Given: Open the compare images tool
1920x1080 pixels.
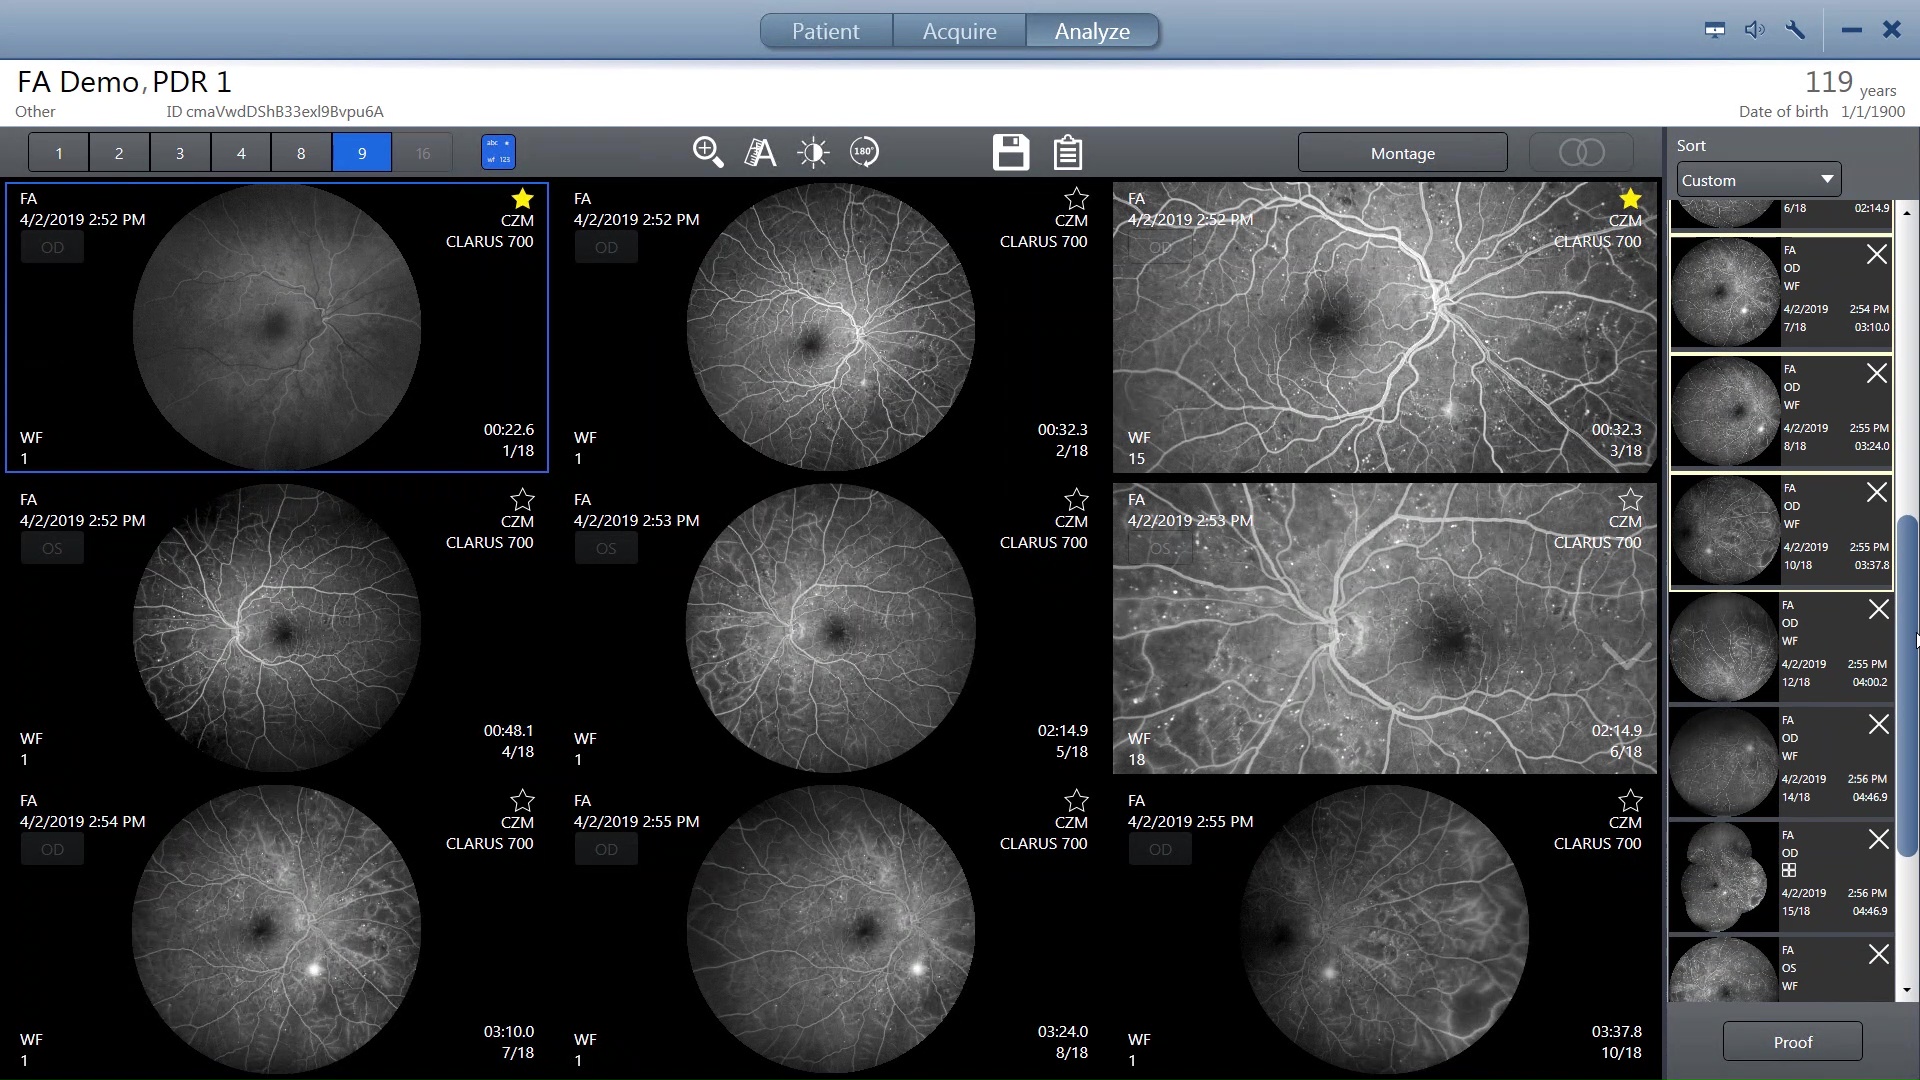Looking at the screenshot, I should tap(1581, 152).
